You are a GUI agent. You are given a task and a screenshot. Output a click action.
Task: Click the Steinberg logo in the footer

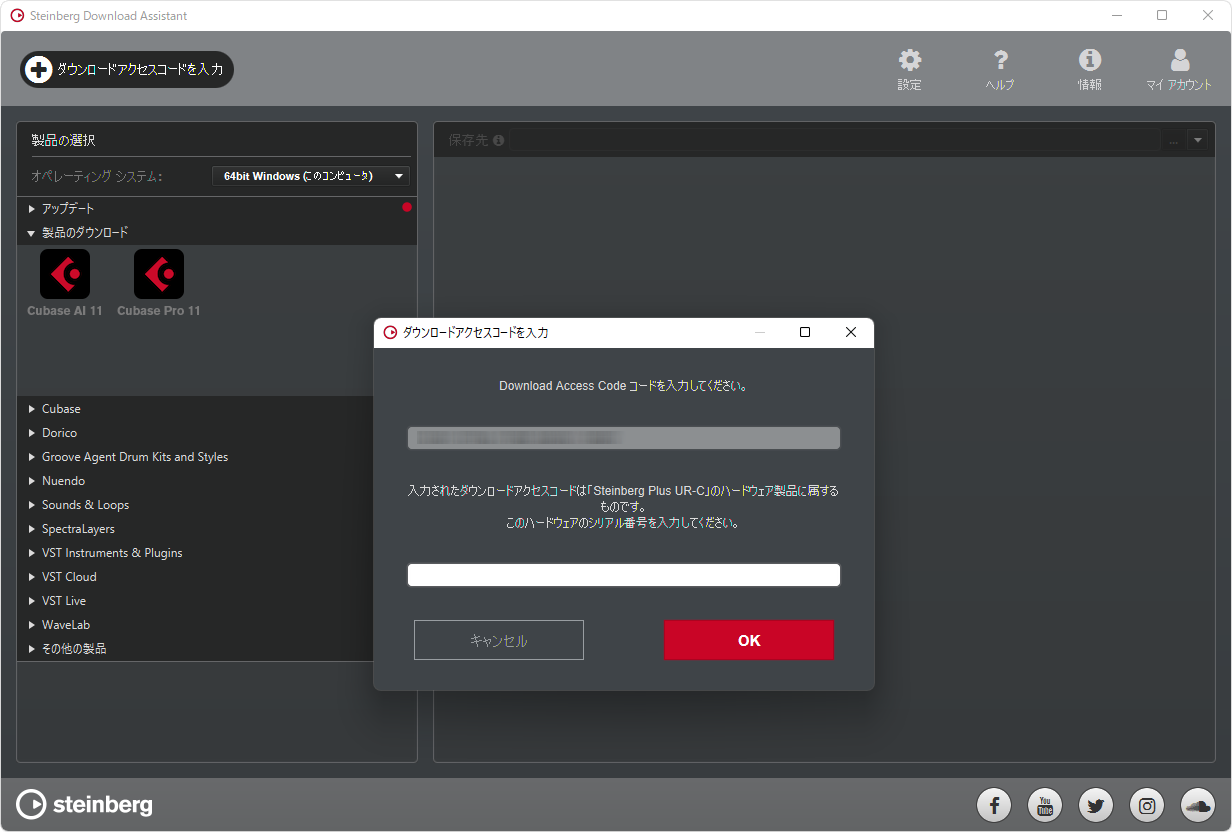coord(85,804)
